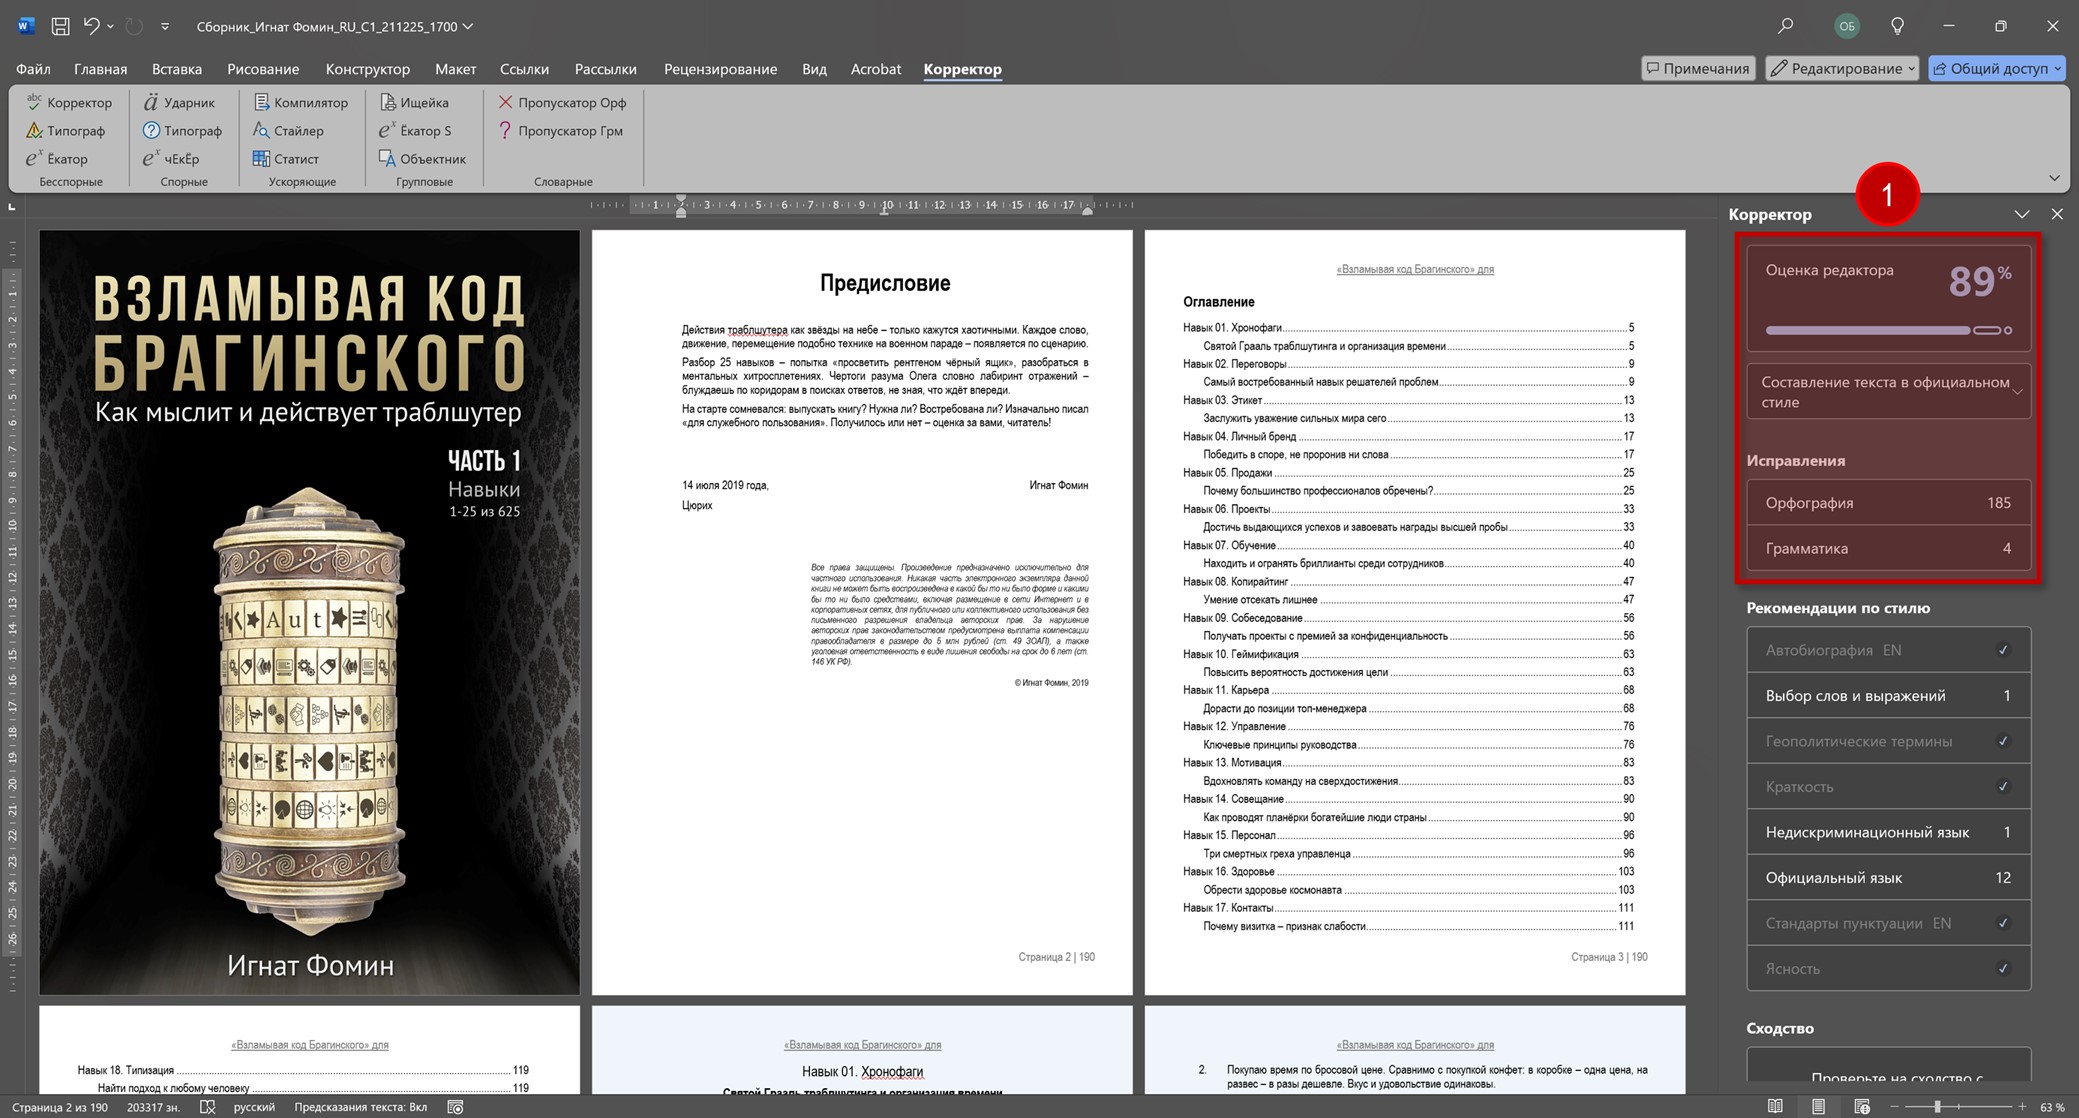The width and height of the screenshot is (2079, 1118).
Task: Open Грамматика corrections list
Action: tap(1888, 548)
